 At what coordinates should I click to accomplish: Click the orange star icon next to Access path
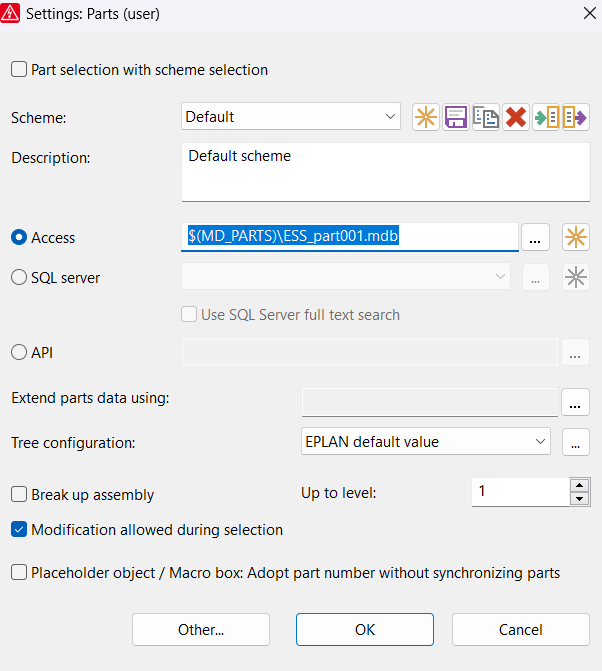[575, 237]
